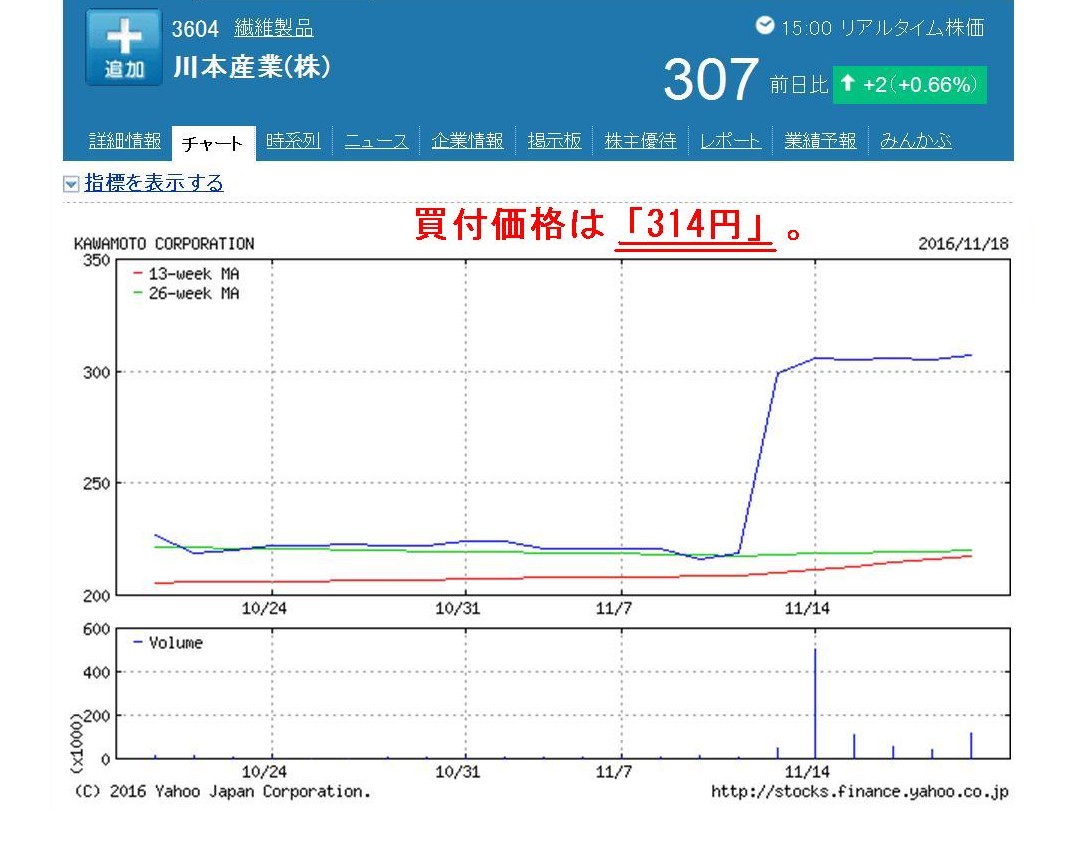This screenshot has width=1085, height=867.
Task: Click the リアルタイム株価 label
Action: pos(912,28)
